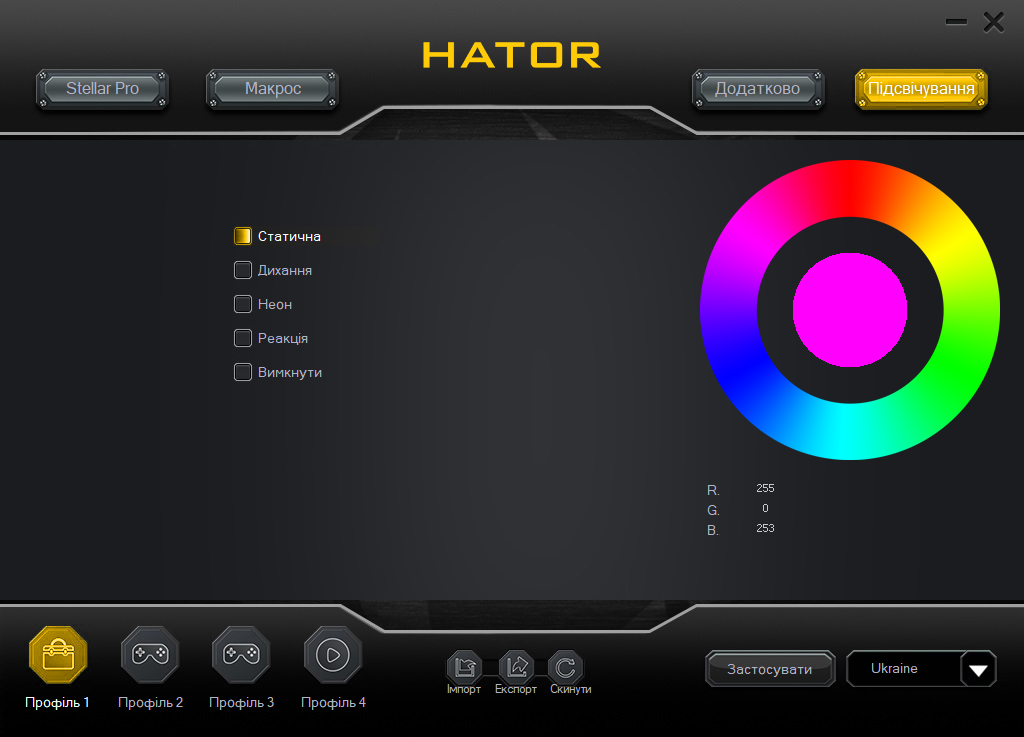The height and width of the screenshot is (737, 1024).
Task: Click the Застосувати button
Action: 770,669
